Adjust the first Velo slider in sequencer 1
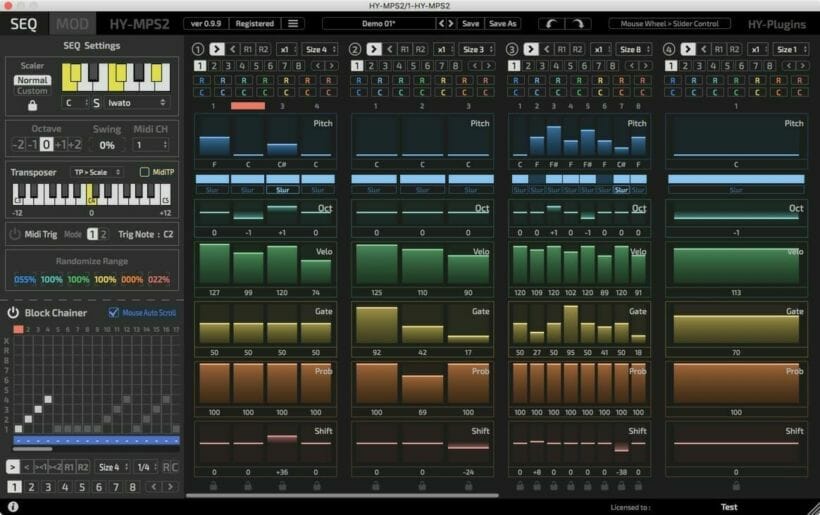Screen dimensions: 820x515 pyautogui.click(x=214, y=263)
